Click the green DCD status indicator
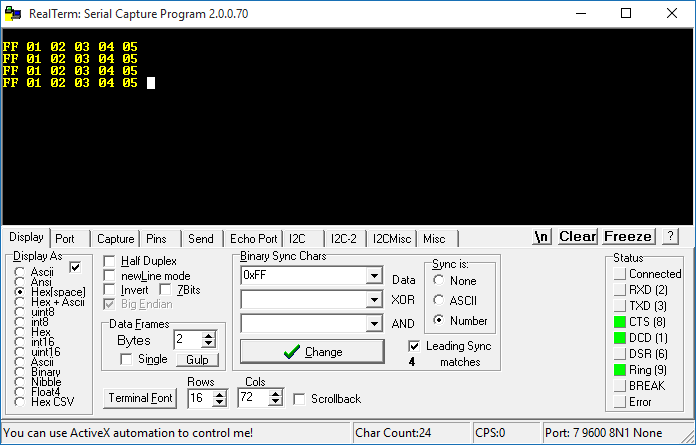 [620, 337]
